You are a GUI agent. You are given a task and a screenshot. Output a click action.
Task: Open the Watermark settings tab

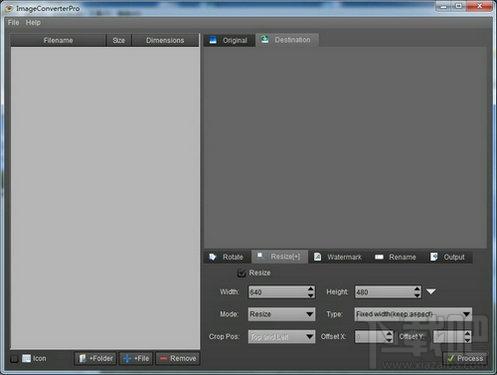click(338, 257)
